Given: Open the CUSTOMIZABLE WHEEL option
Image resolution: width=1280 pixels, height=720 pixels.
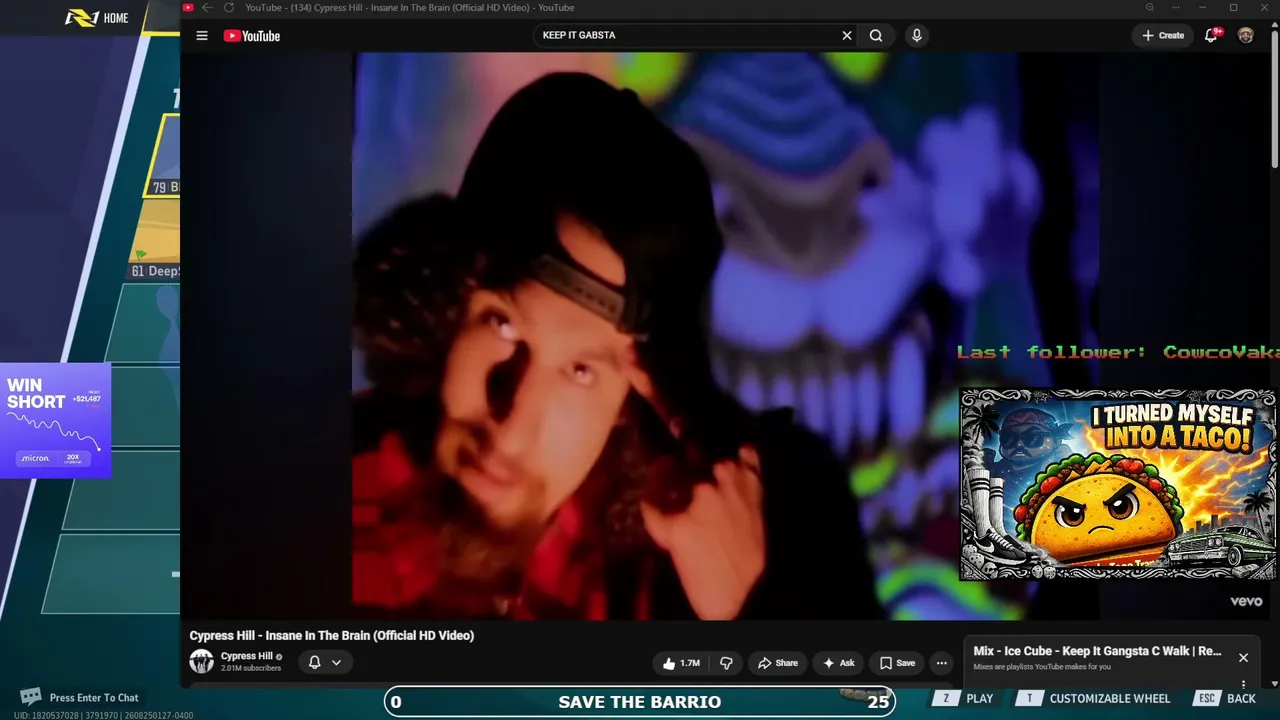Looking at the screenshot, I should pos(1093,699).
